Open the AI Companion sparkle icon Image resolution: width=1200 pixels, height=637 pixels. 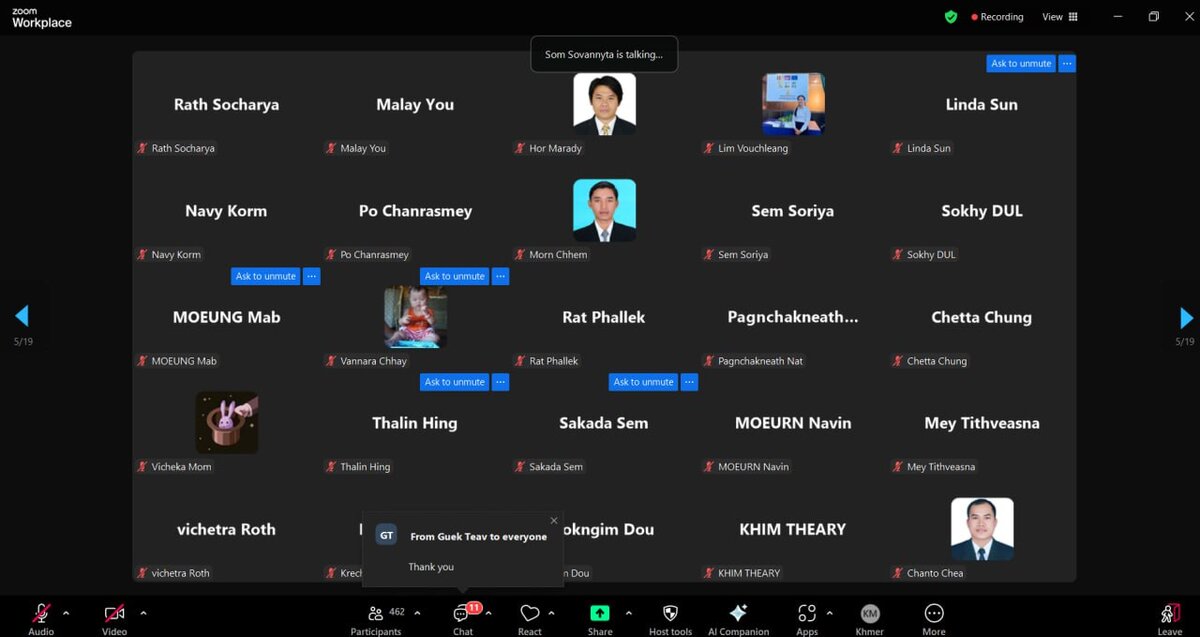[x=739, y=613]
